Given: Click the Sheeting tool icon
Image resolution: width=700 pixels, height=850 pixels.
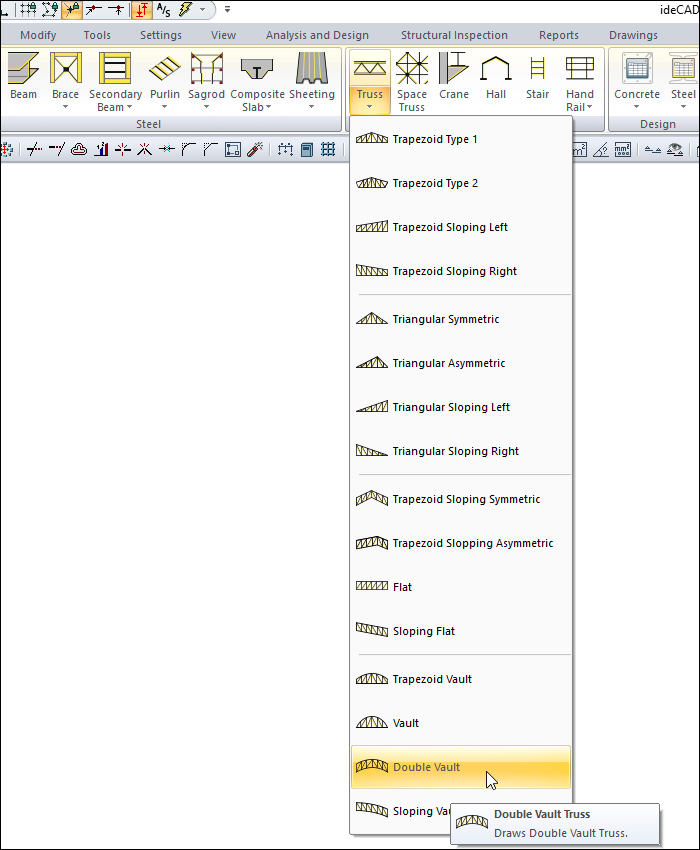Looking at the screenshot, I should coord(312,68).
